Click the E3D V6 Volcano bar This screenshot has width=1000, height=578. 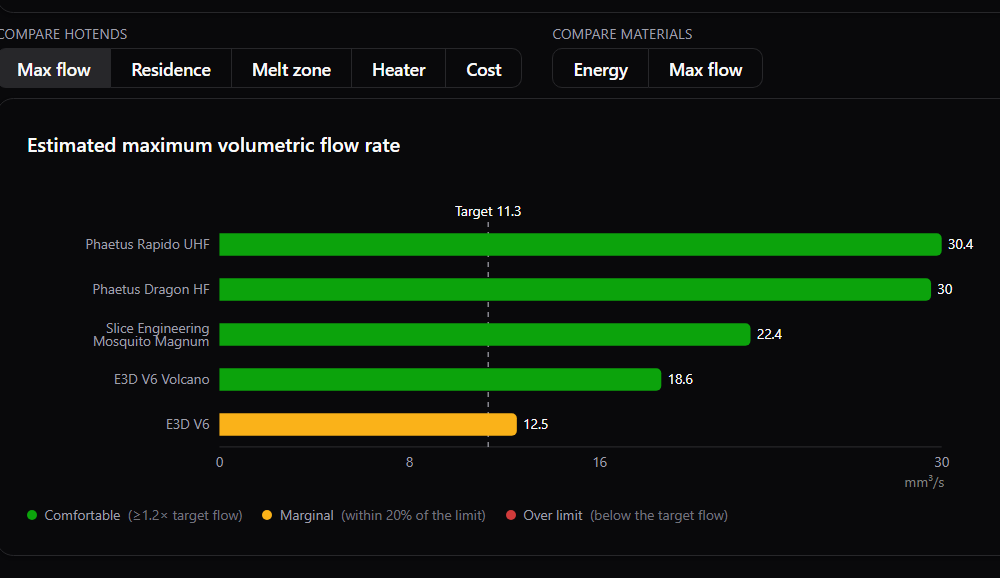point(440,380)
